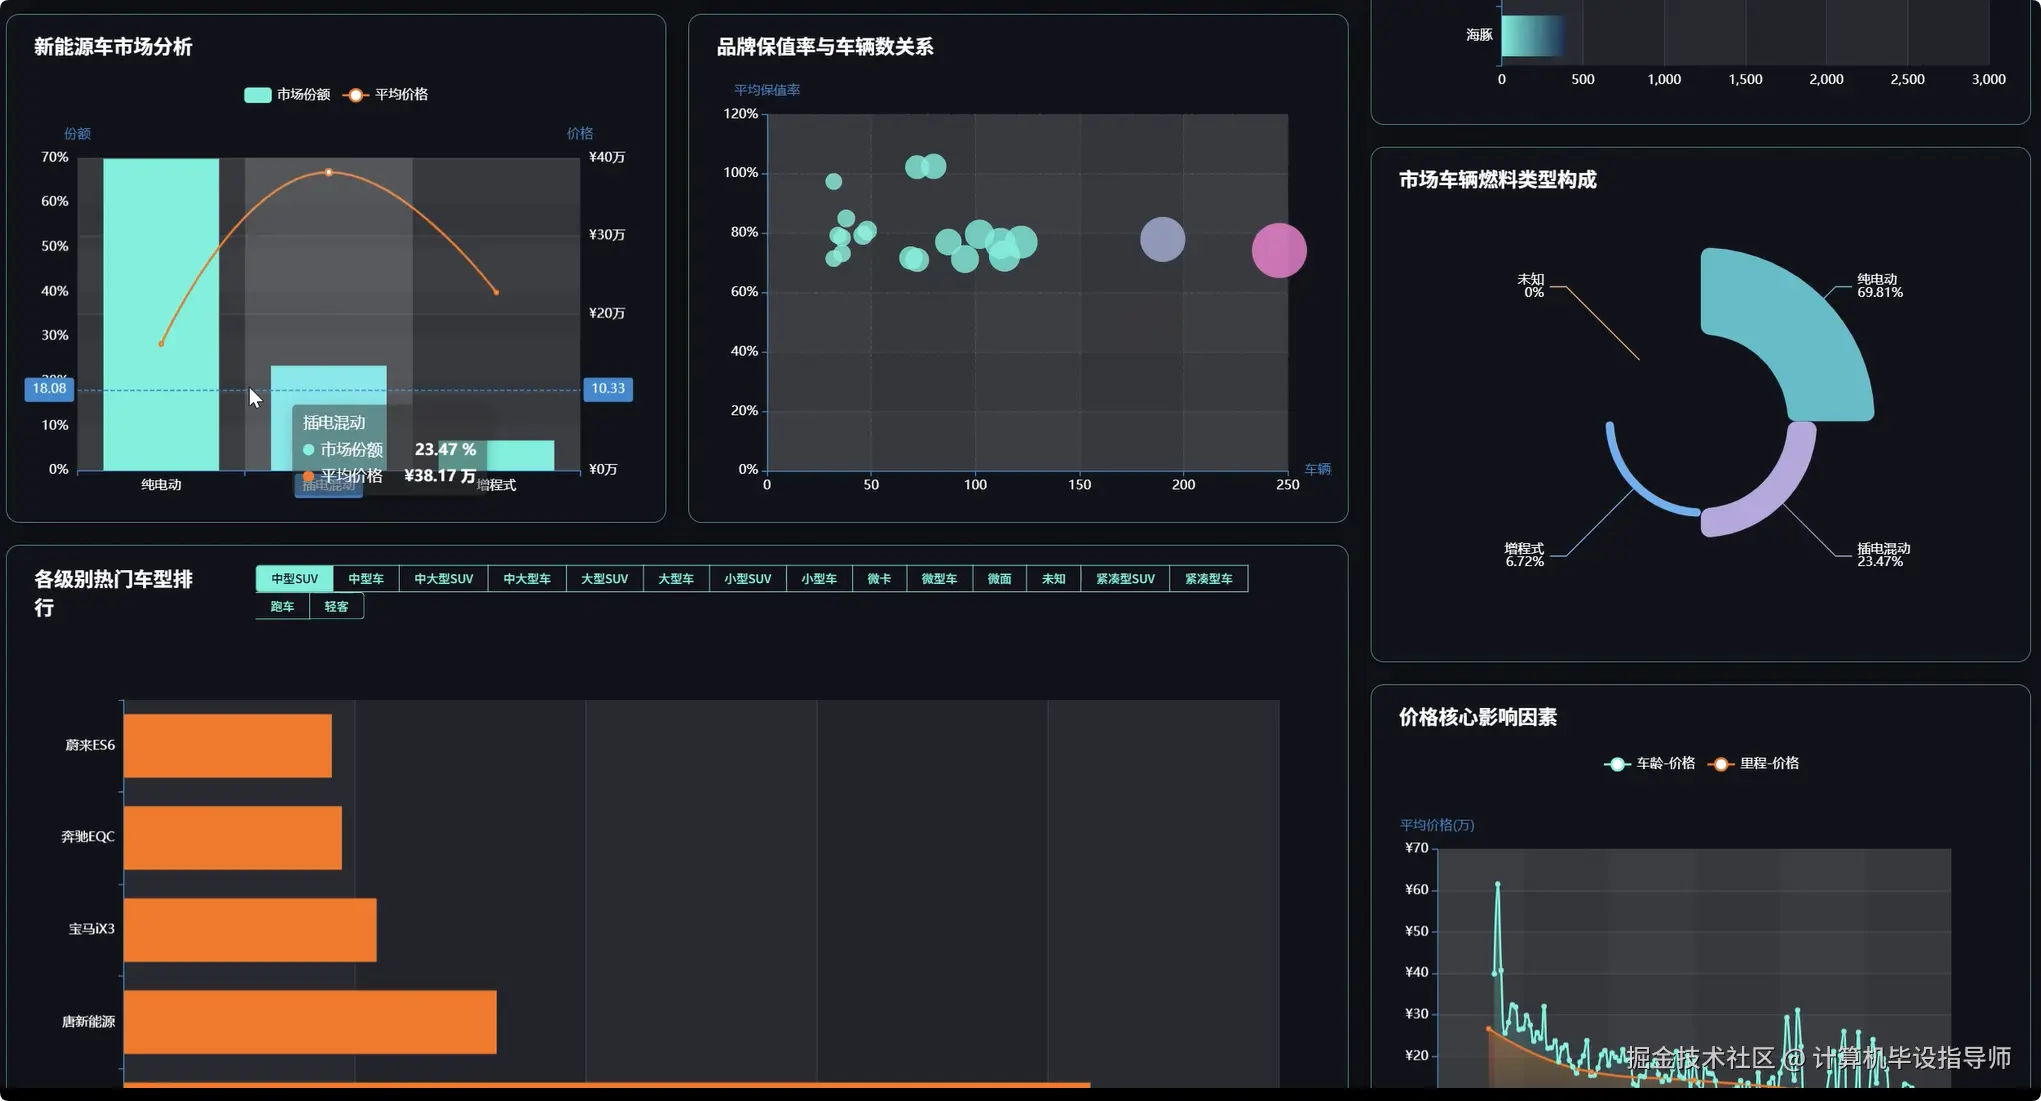The width and height of the screenshot is (2041, 1101).
Task: Choose the 轻客 tab
Action: (337, 607)
